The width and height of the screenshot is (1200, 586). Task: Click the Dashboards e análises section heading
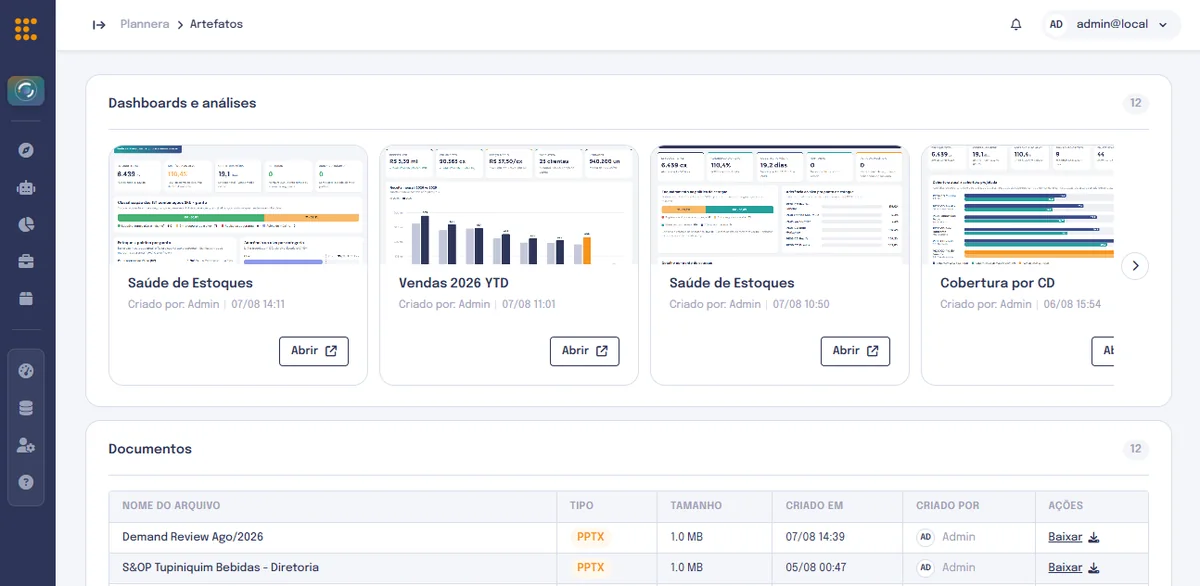point(182,103)
